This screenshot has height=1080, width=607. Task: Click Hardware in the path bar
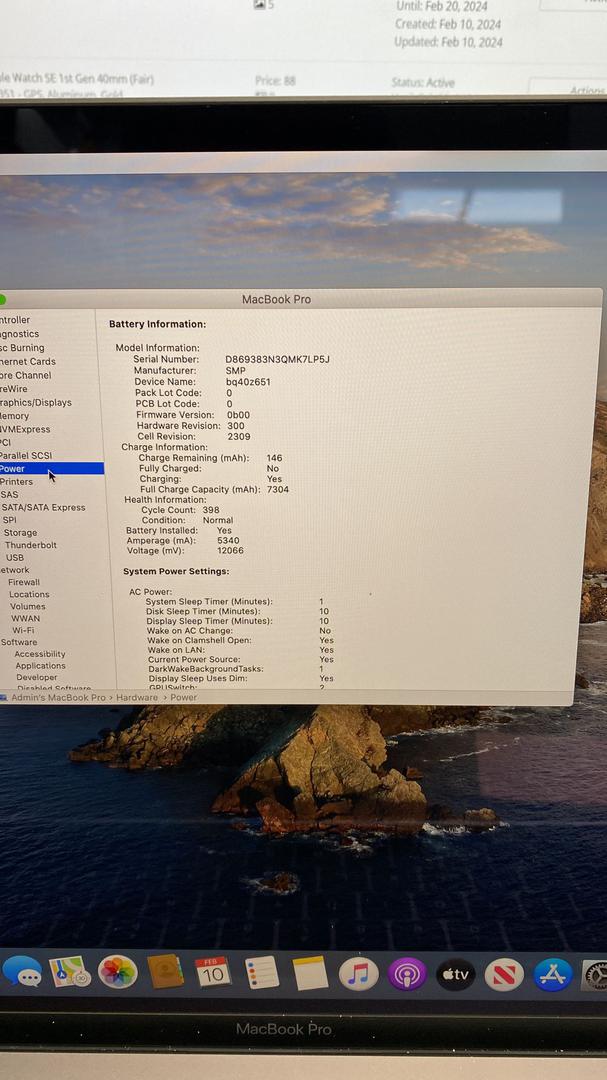(x=136, y=698)
